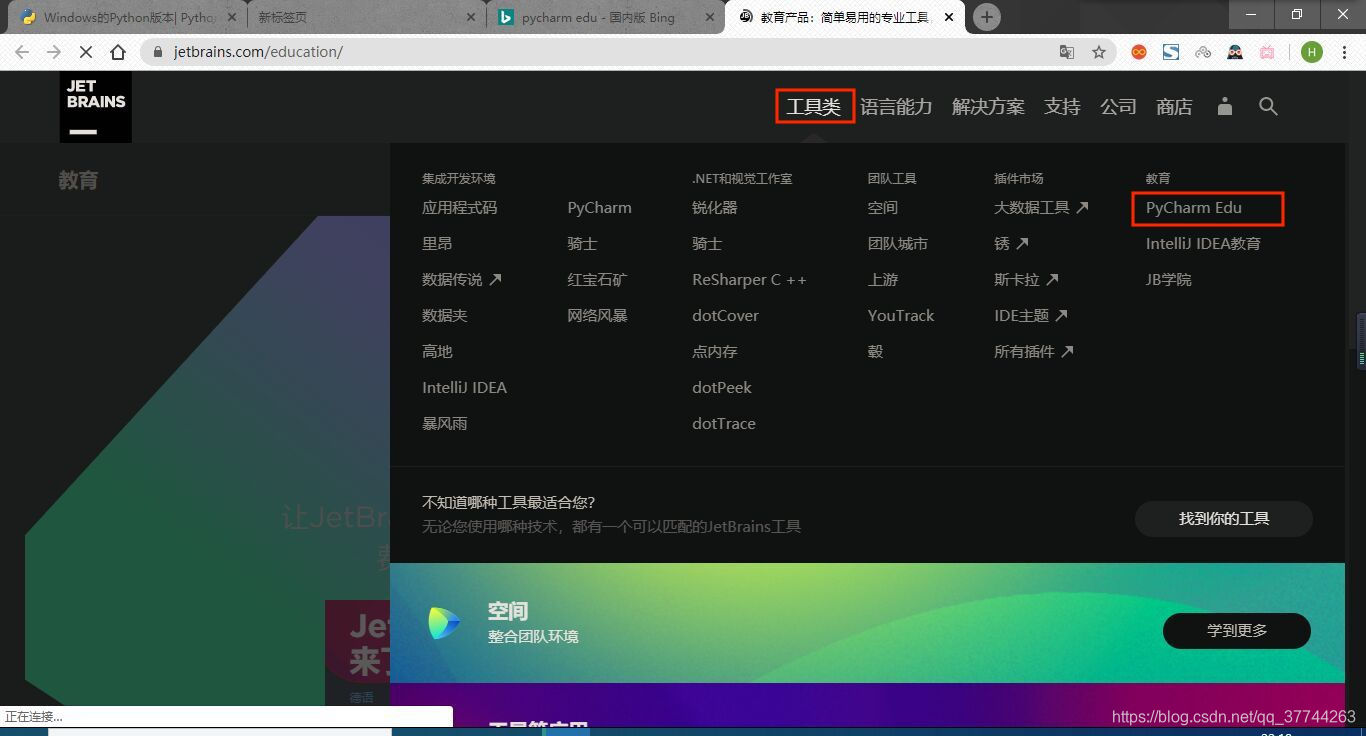Click the Space logo icon in the banner
The width and height of the screenshot is (1366, 736).
[x=443, y=624]
